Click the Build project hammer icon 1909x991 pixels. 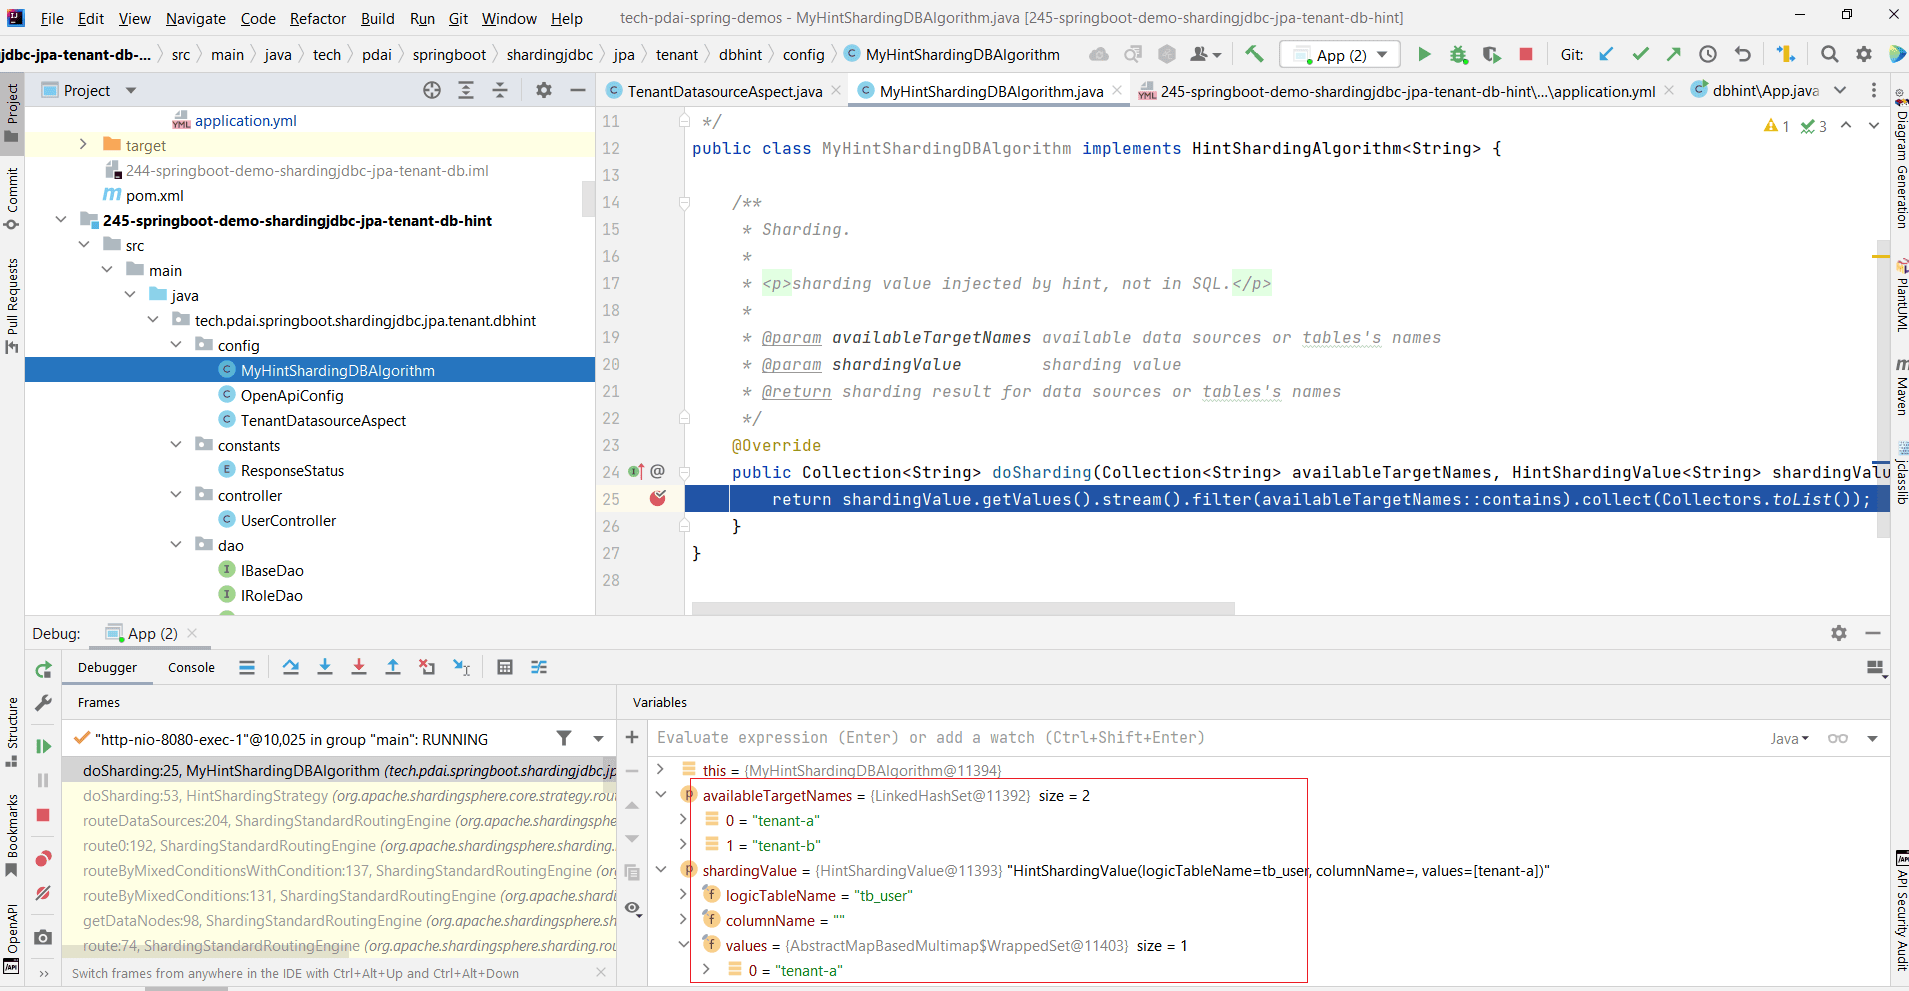click(1254, 54)
